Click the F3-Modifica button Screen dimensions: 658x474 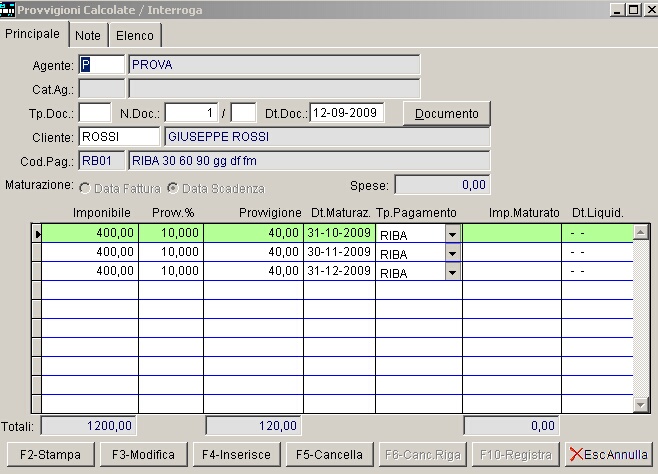pos(144,455)
